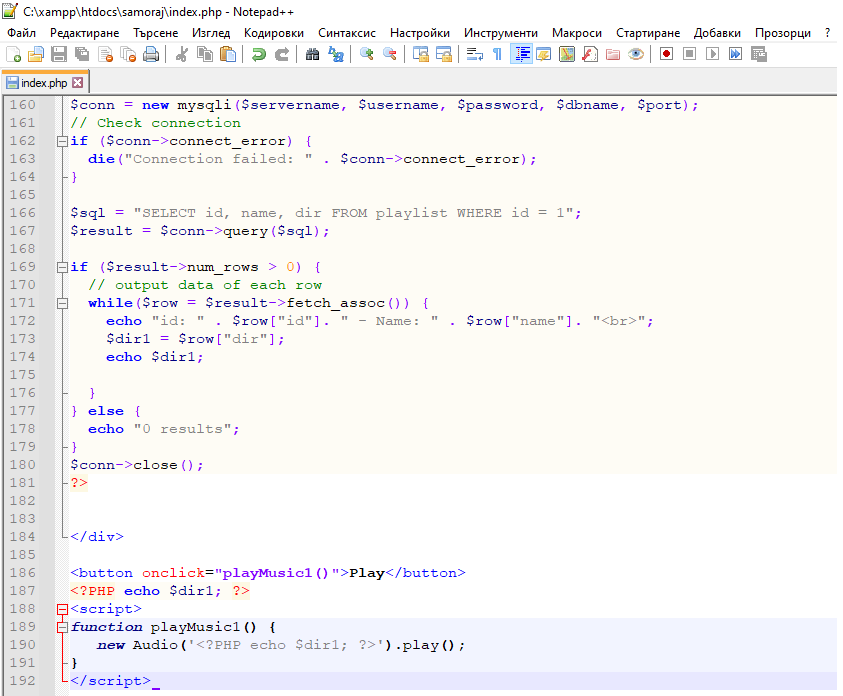Open the Стартиране menu
Image resolution: width=843 pixels, height=696 pixels.
[x=648, y=33]
